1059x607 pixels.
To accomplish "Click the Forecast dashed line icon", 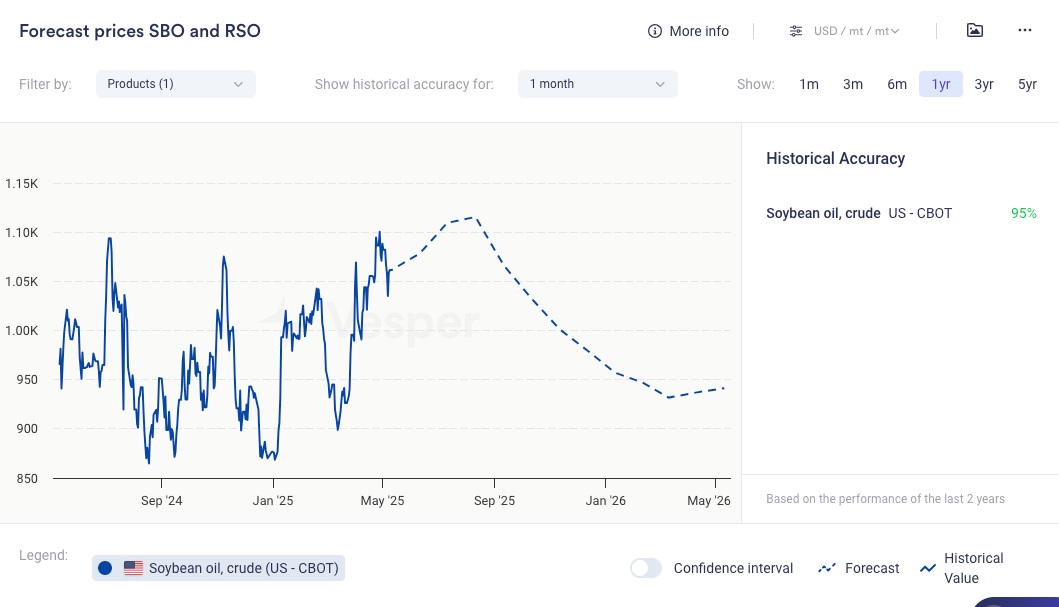I will [x=827, y=568].
